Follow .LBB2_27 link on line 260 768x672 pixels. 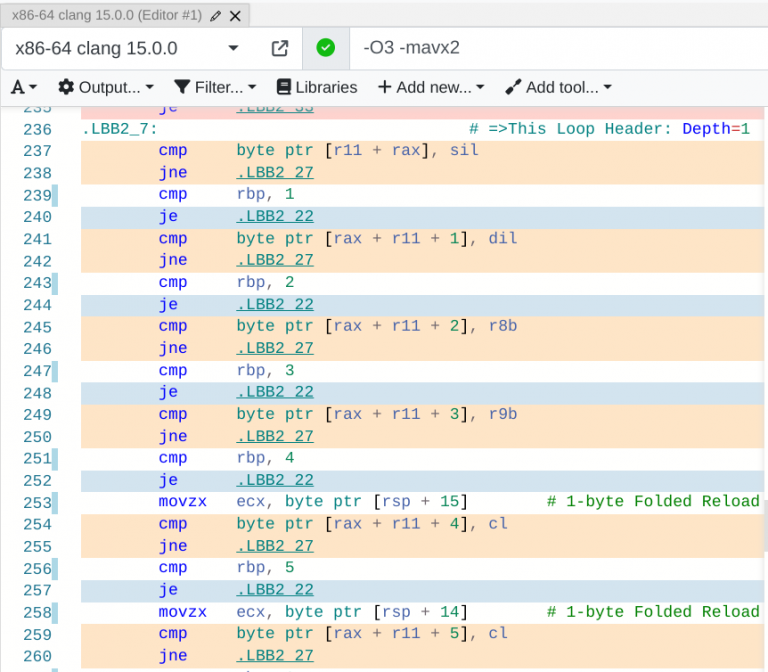click(x=275, y=656)
